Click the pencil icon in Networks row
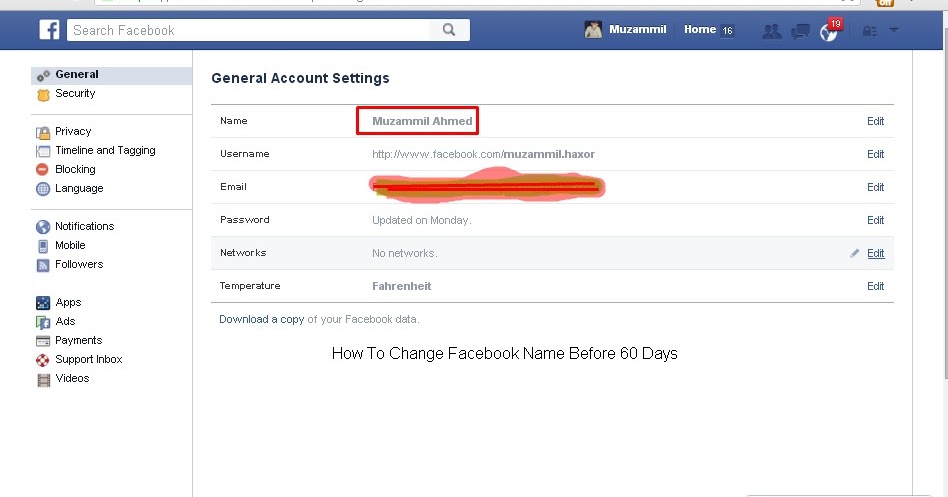Image resolution: width=948 pixels, height=497 pixels. tap(854, 253)
